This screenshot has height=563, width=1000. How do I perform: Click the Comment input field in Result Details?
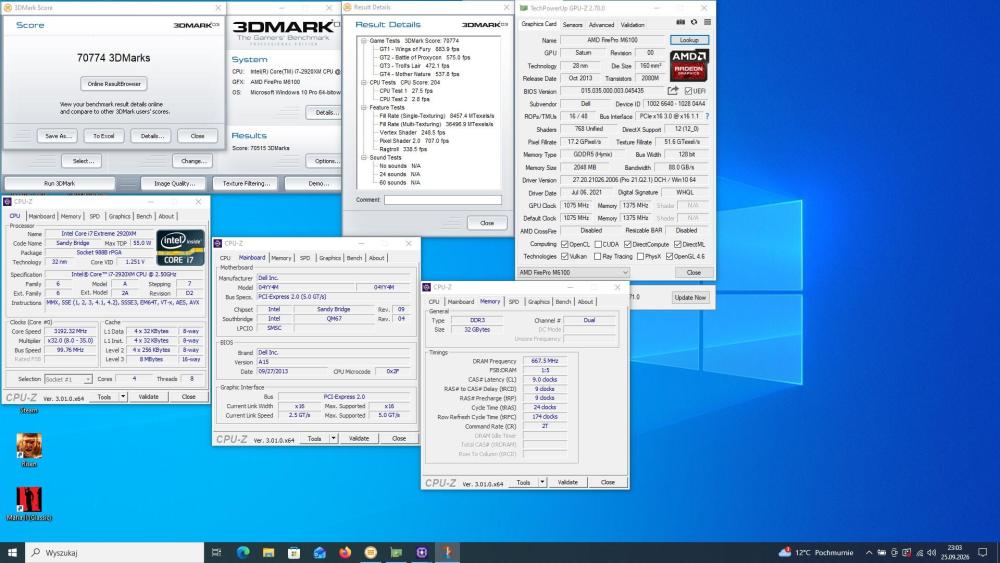pos(443,200)
